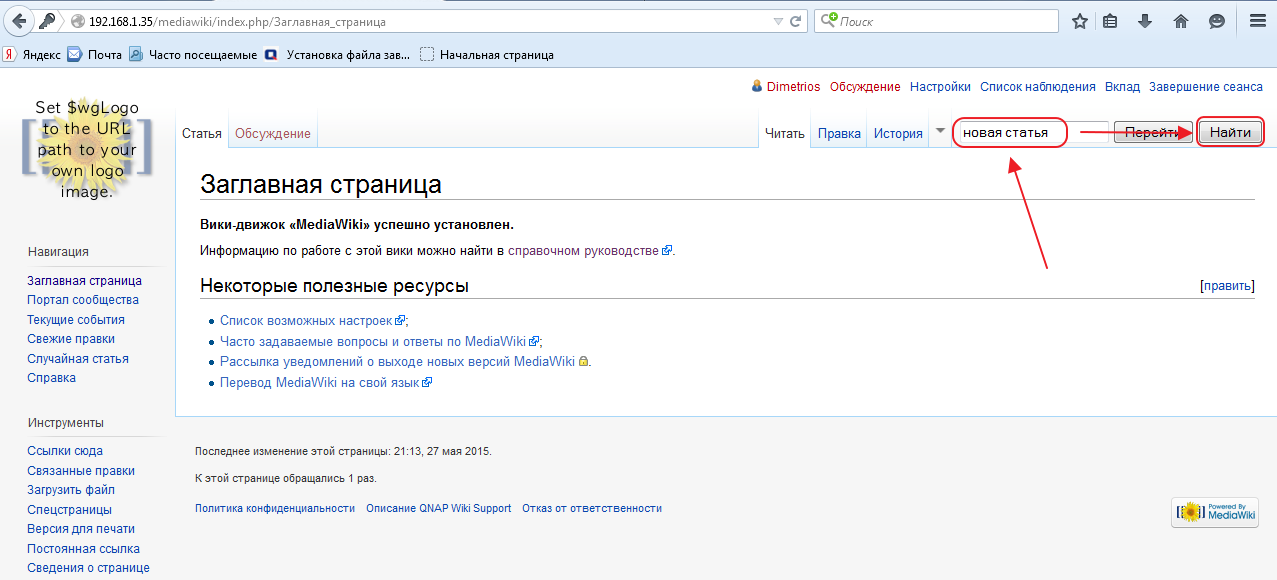
Task: Open the Почта bookmark
Action: coord(95,55)
